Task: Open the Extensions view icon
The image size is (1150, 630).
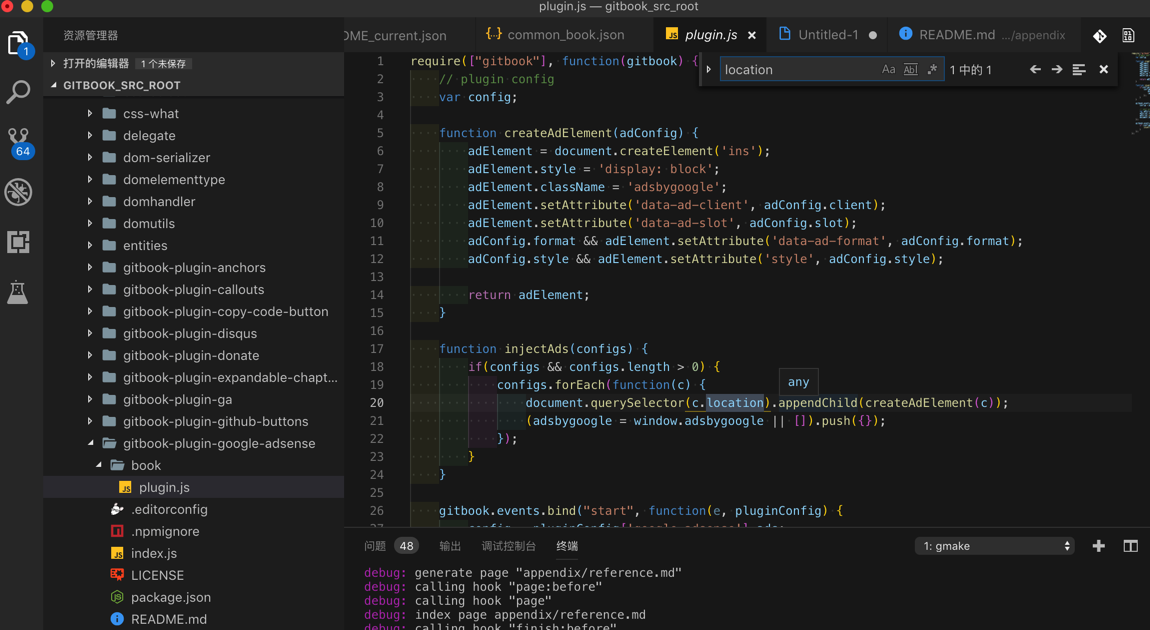Action: tap(18, 242)
